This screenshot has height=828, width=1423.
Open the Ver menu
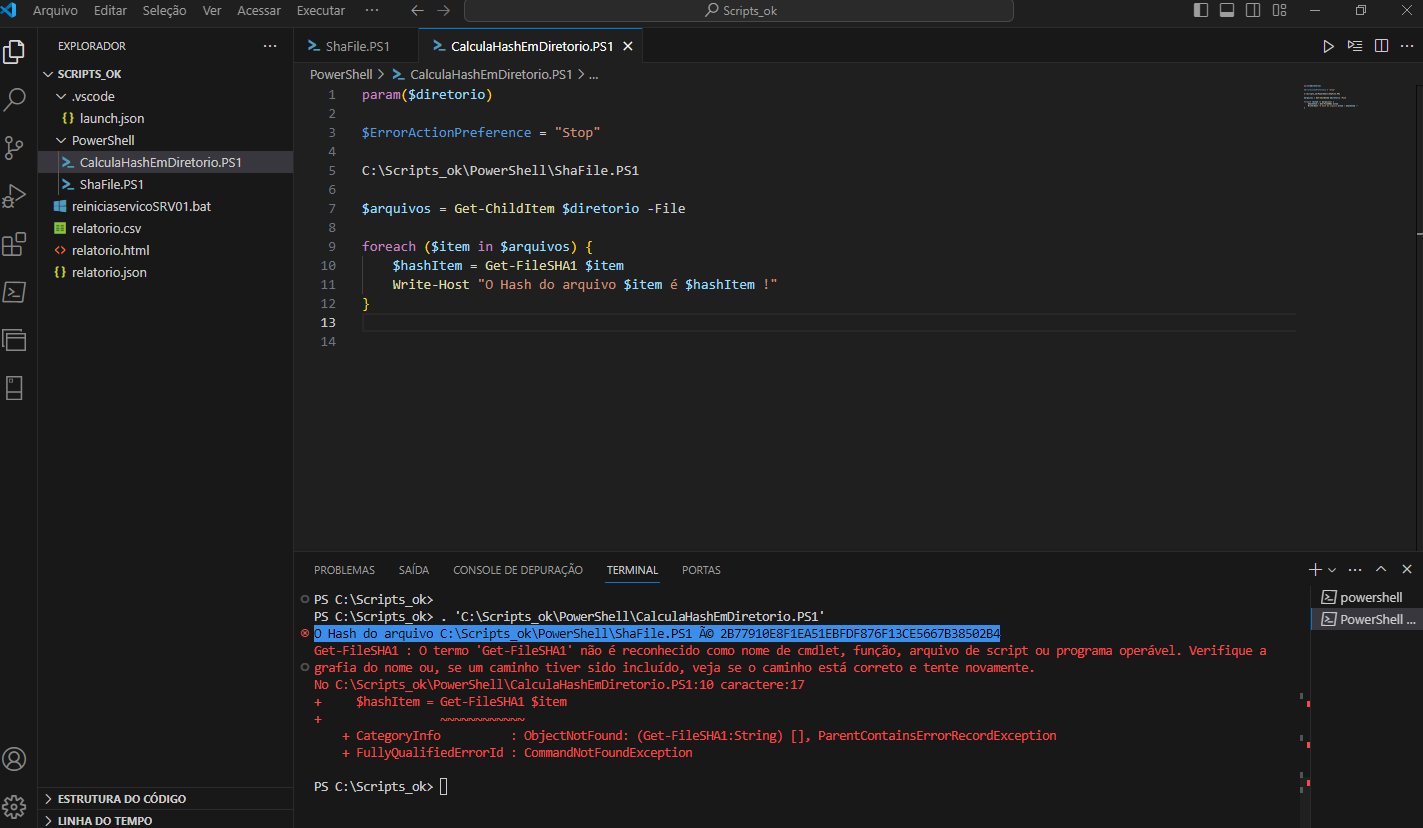click(x=212, y=11)
